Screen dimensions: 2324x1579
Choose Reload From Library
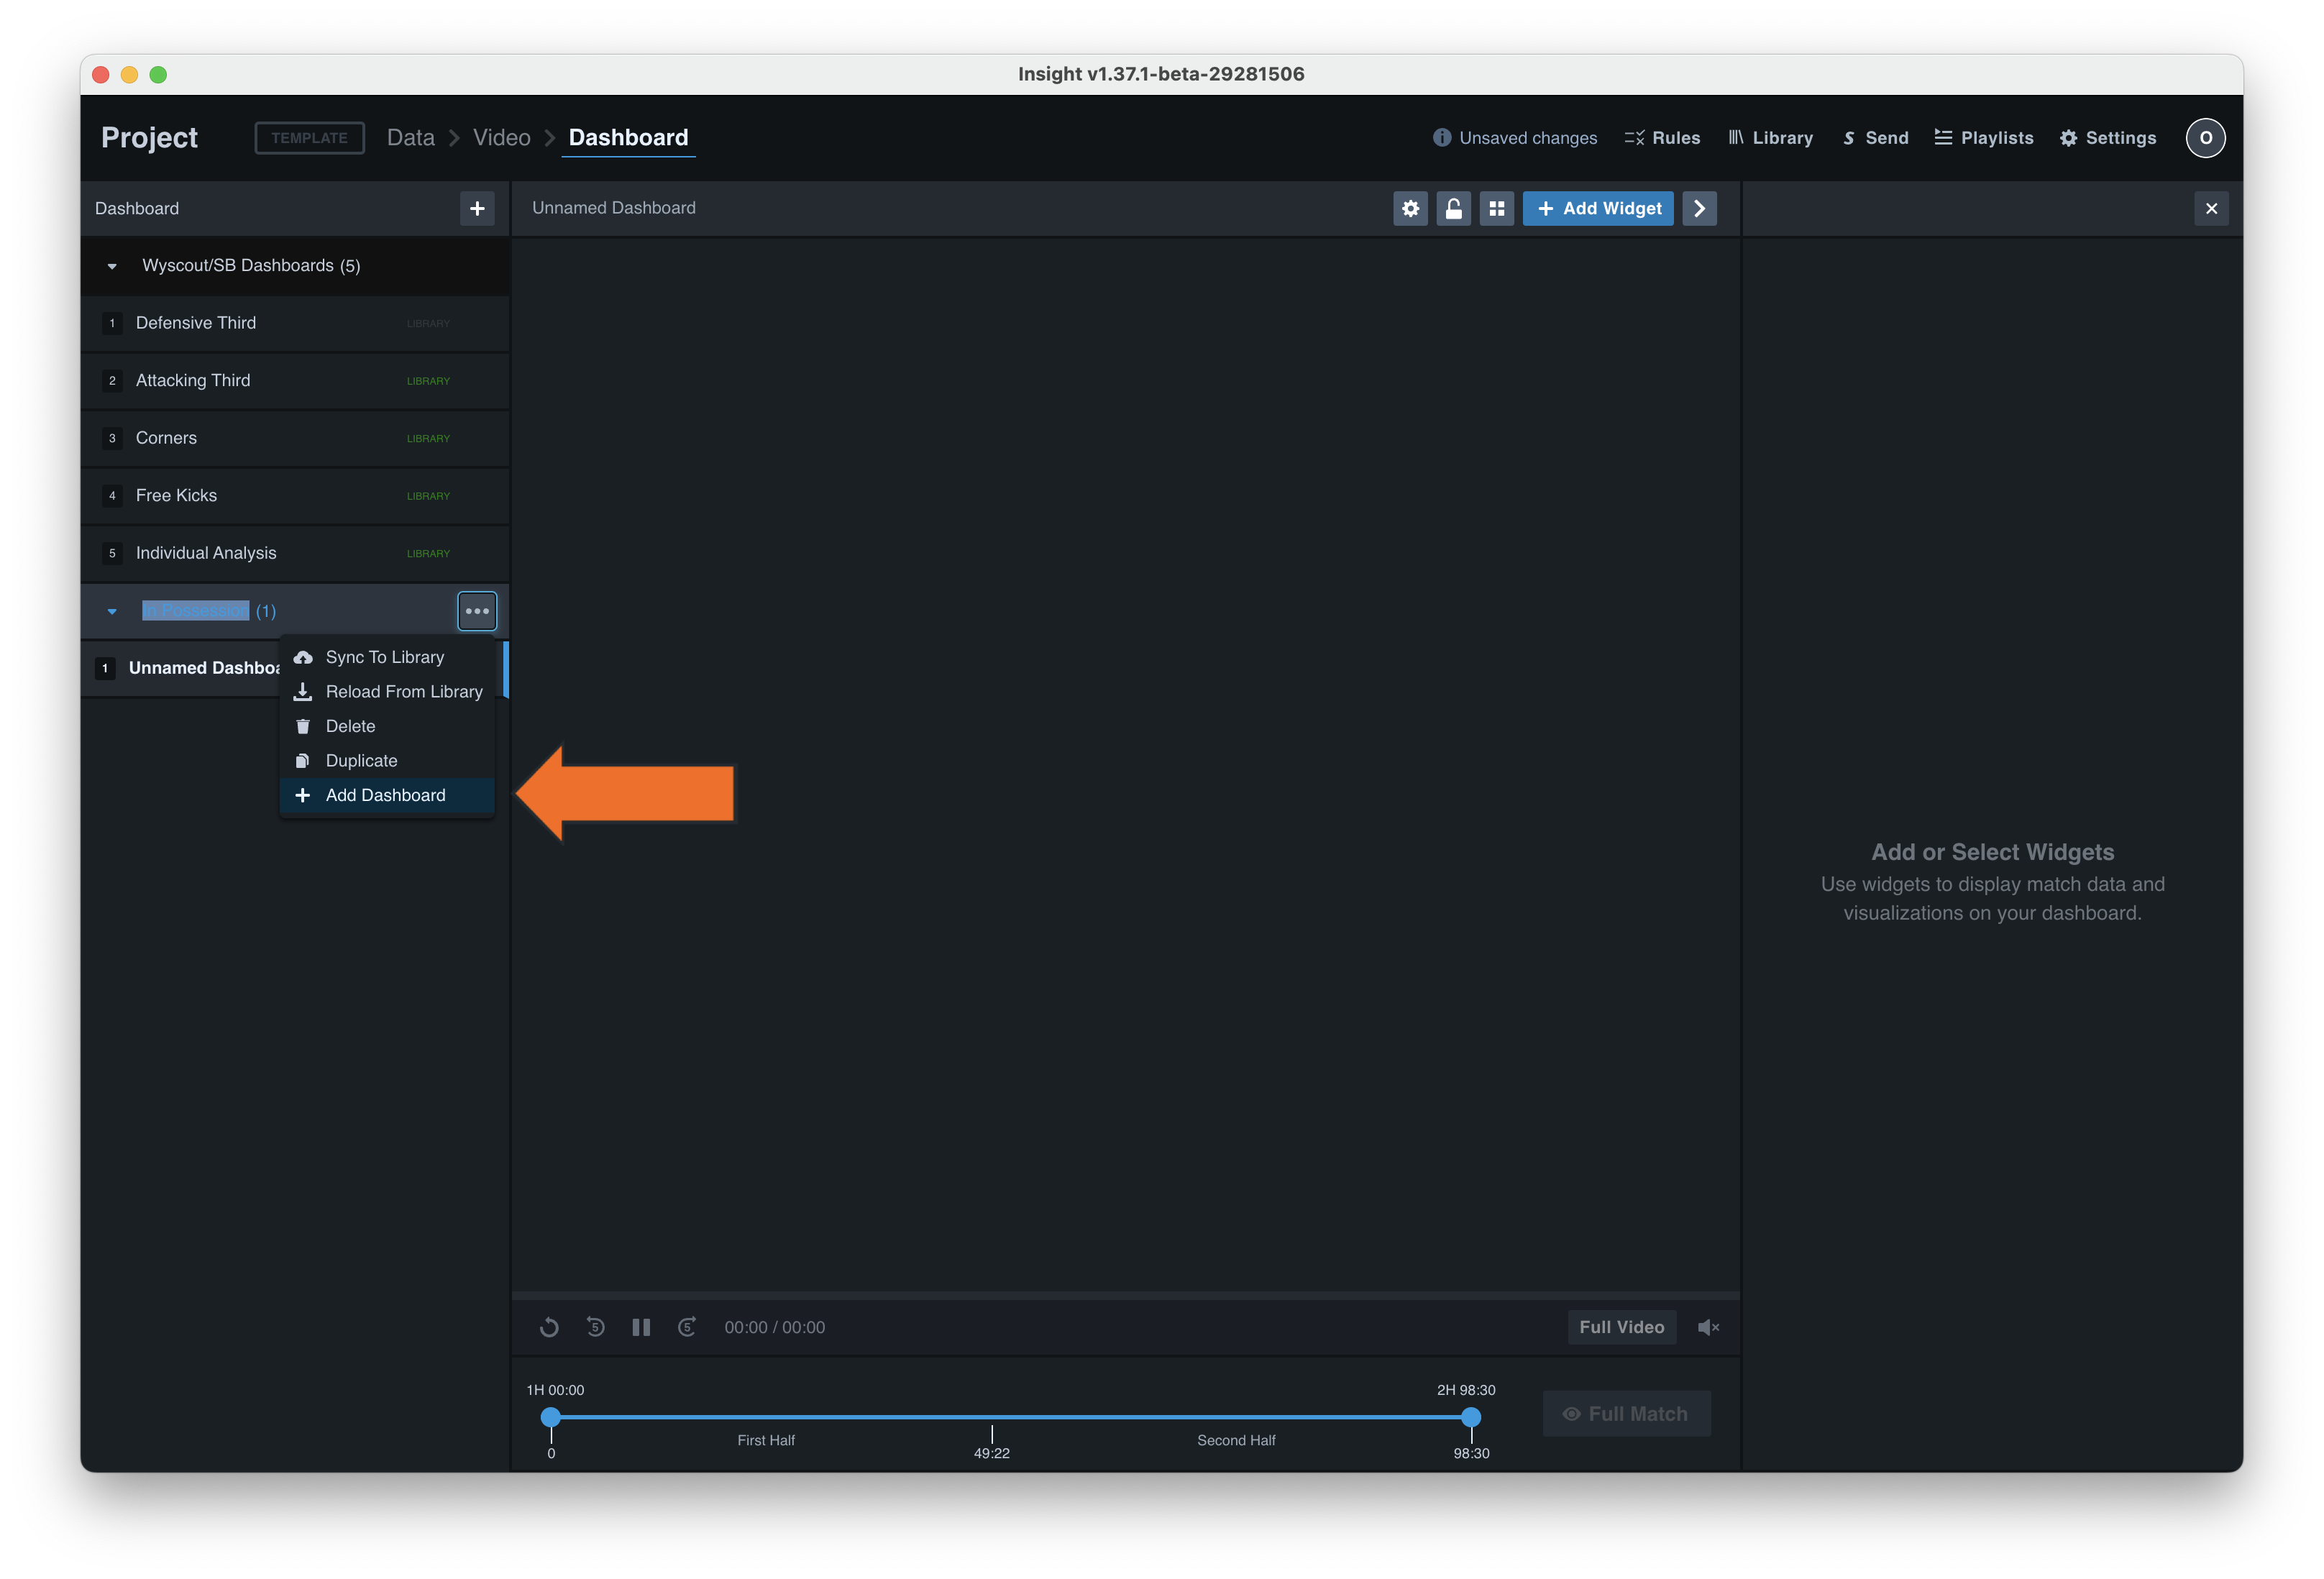click(x=387, y=692)
